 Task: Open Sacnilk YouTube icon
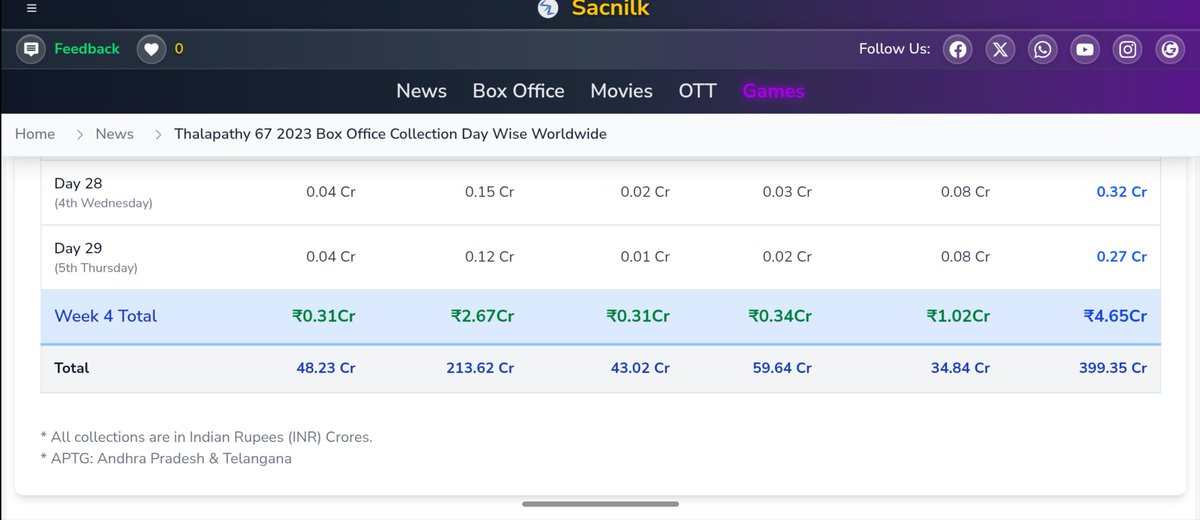tap(1085, 49)
